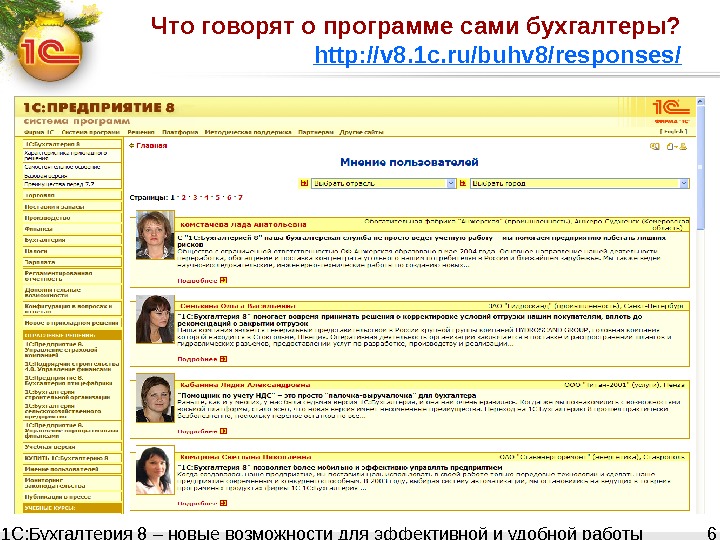Expand Подробнее under Комстачева review

(202, 280)
